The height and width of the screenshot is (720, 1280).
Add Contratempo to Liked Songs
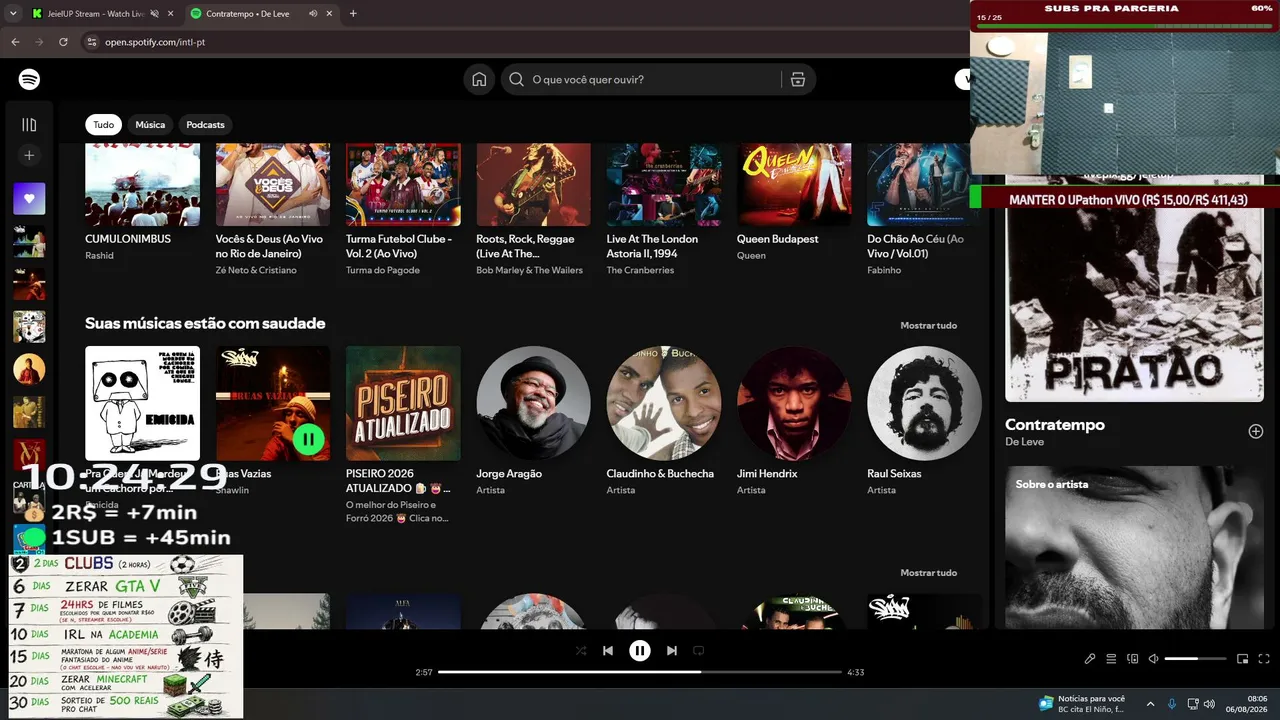(x=1256, y=431)
